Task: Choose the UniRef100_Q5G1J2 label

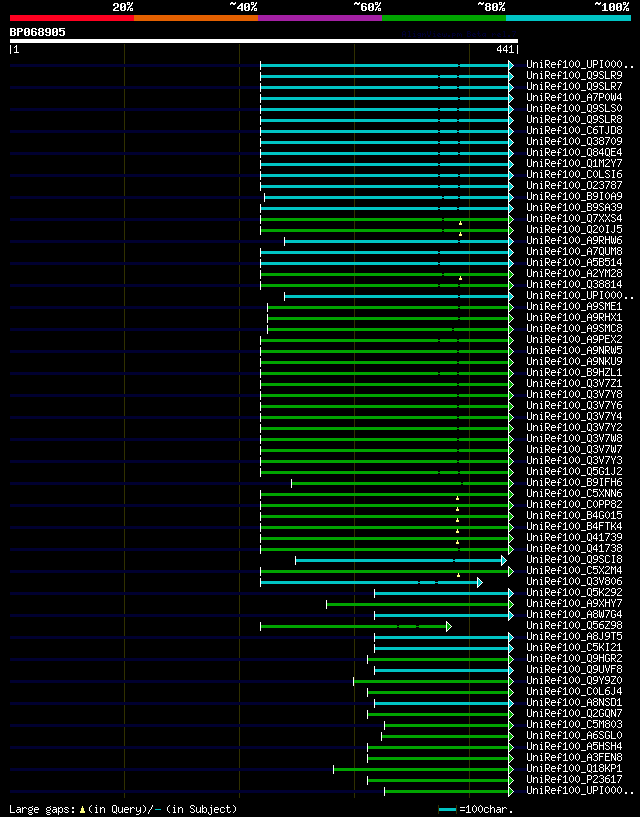Action: pyautogui.click(x=574, y=471)
